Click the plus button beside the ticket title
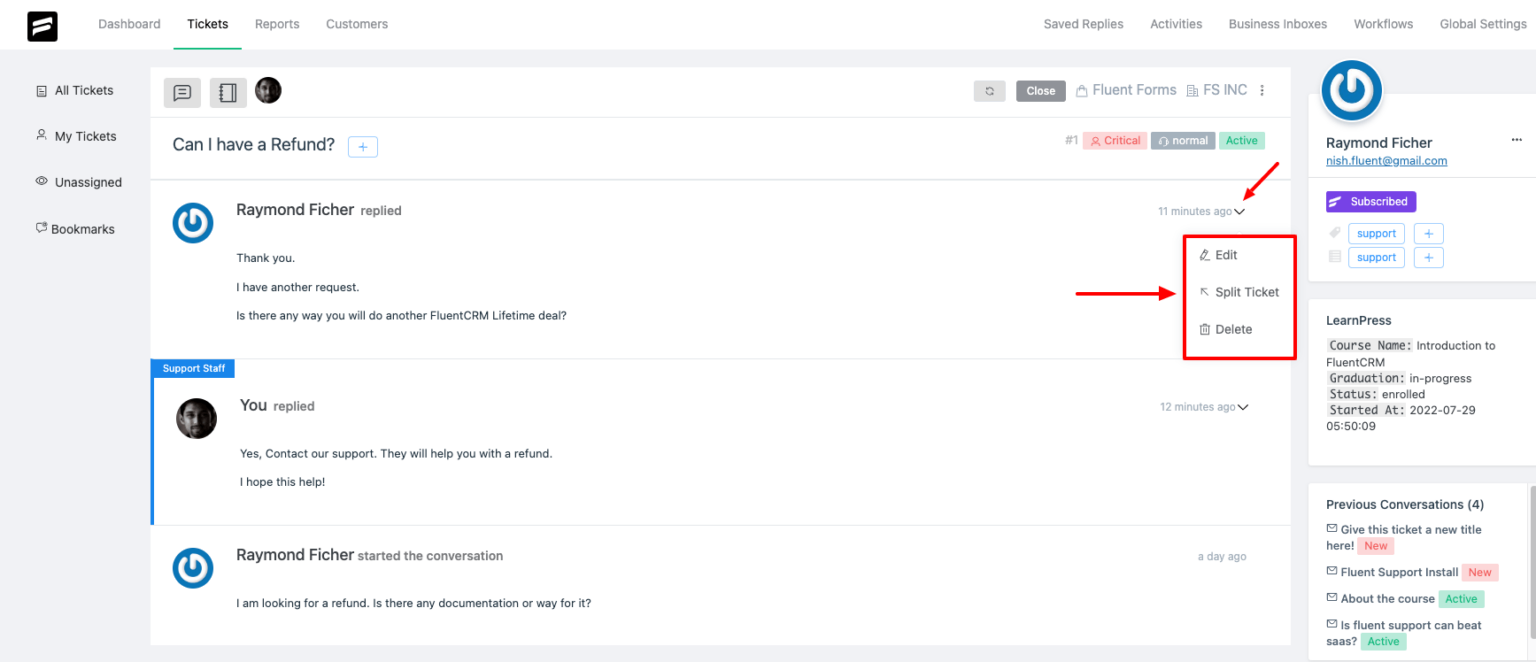Viewport: 1536px width, 662px height. point(362,146)
